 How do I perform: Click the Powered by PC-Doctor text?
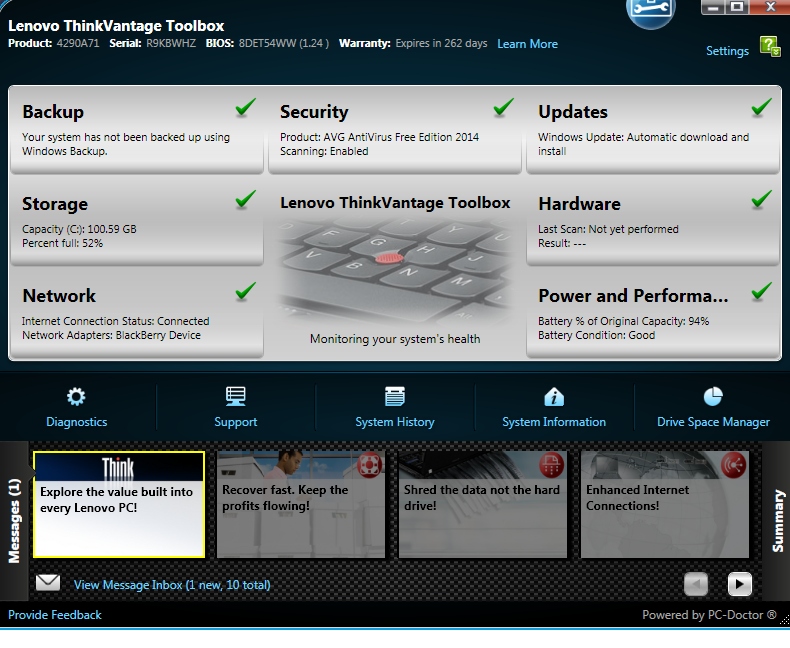pyautogui.click(x=709, y=615)
